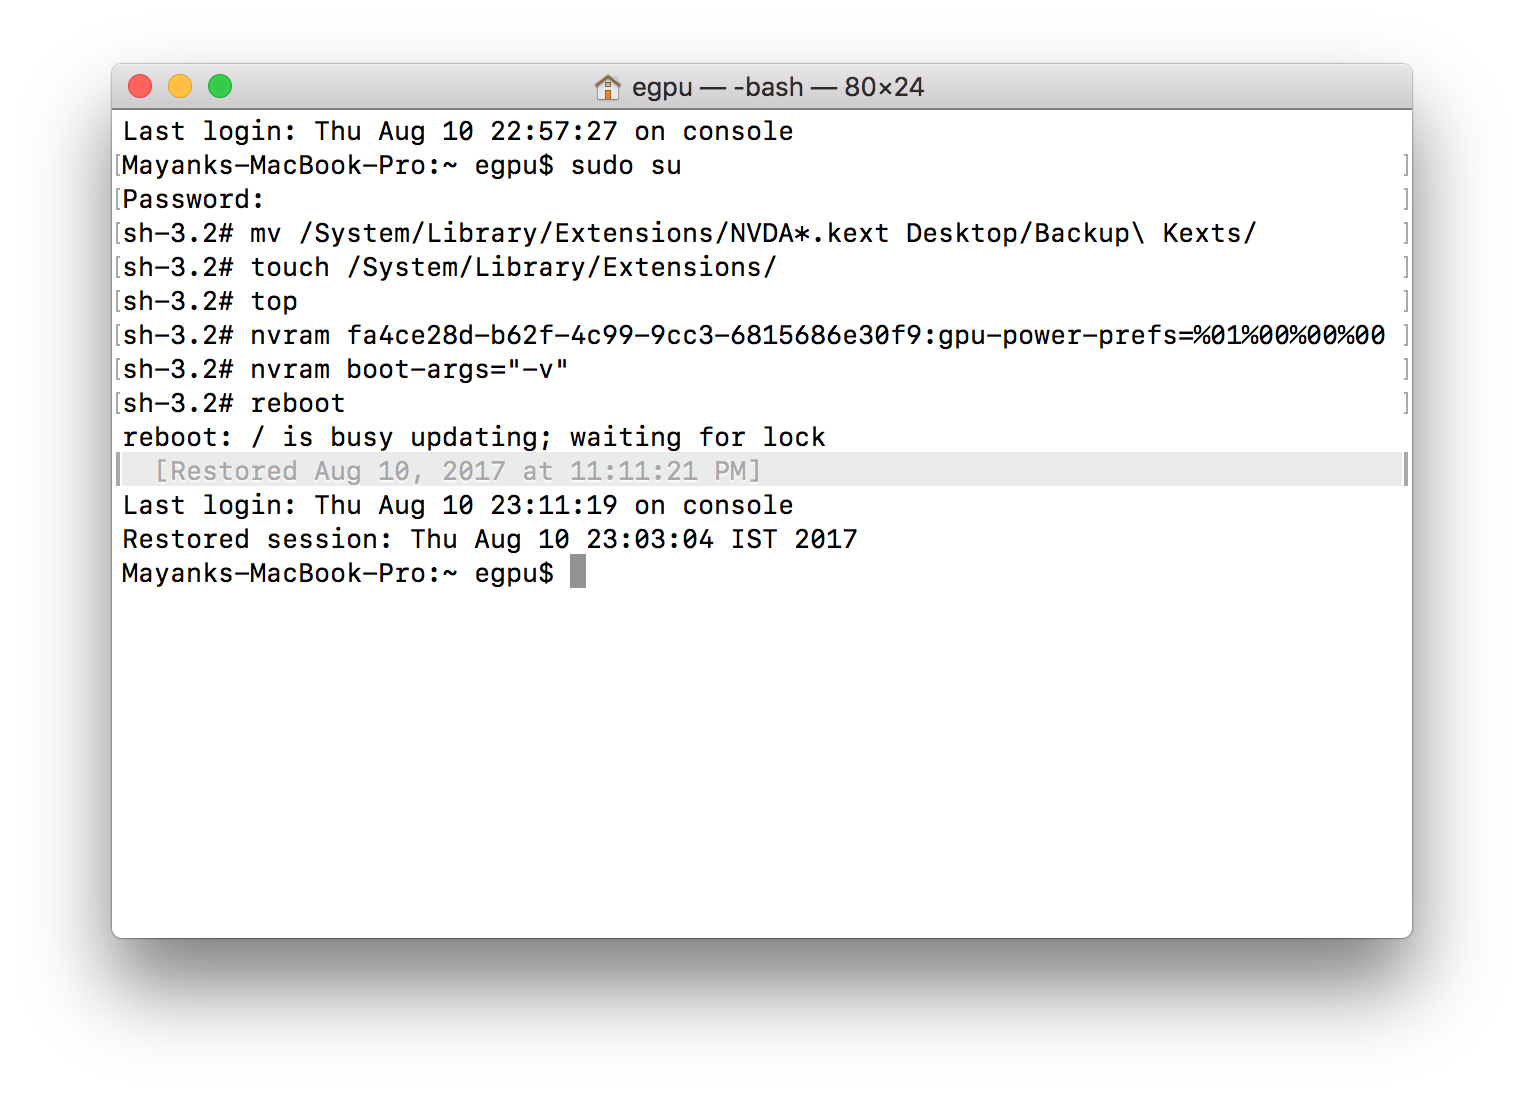Click the block cursor at the egpu$ prompt

(578, 572)
